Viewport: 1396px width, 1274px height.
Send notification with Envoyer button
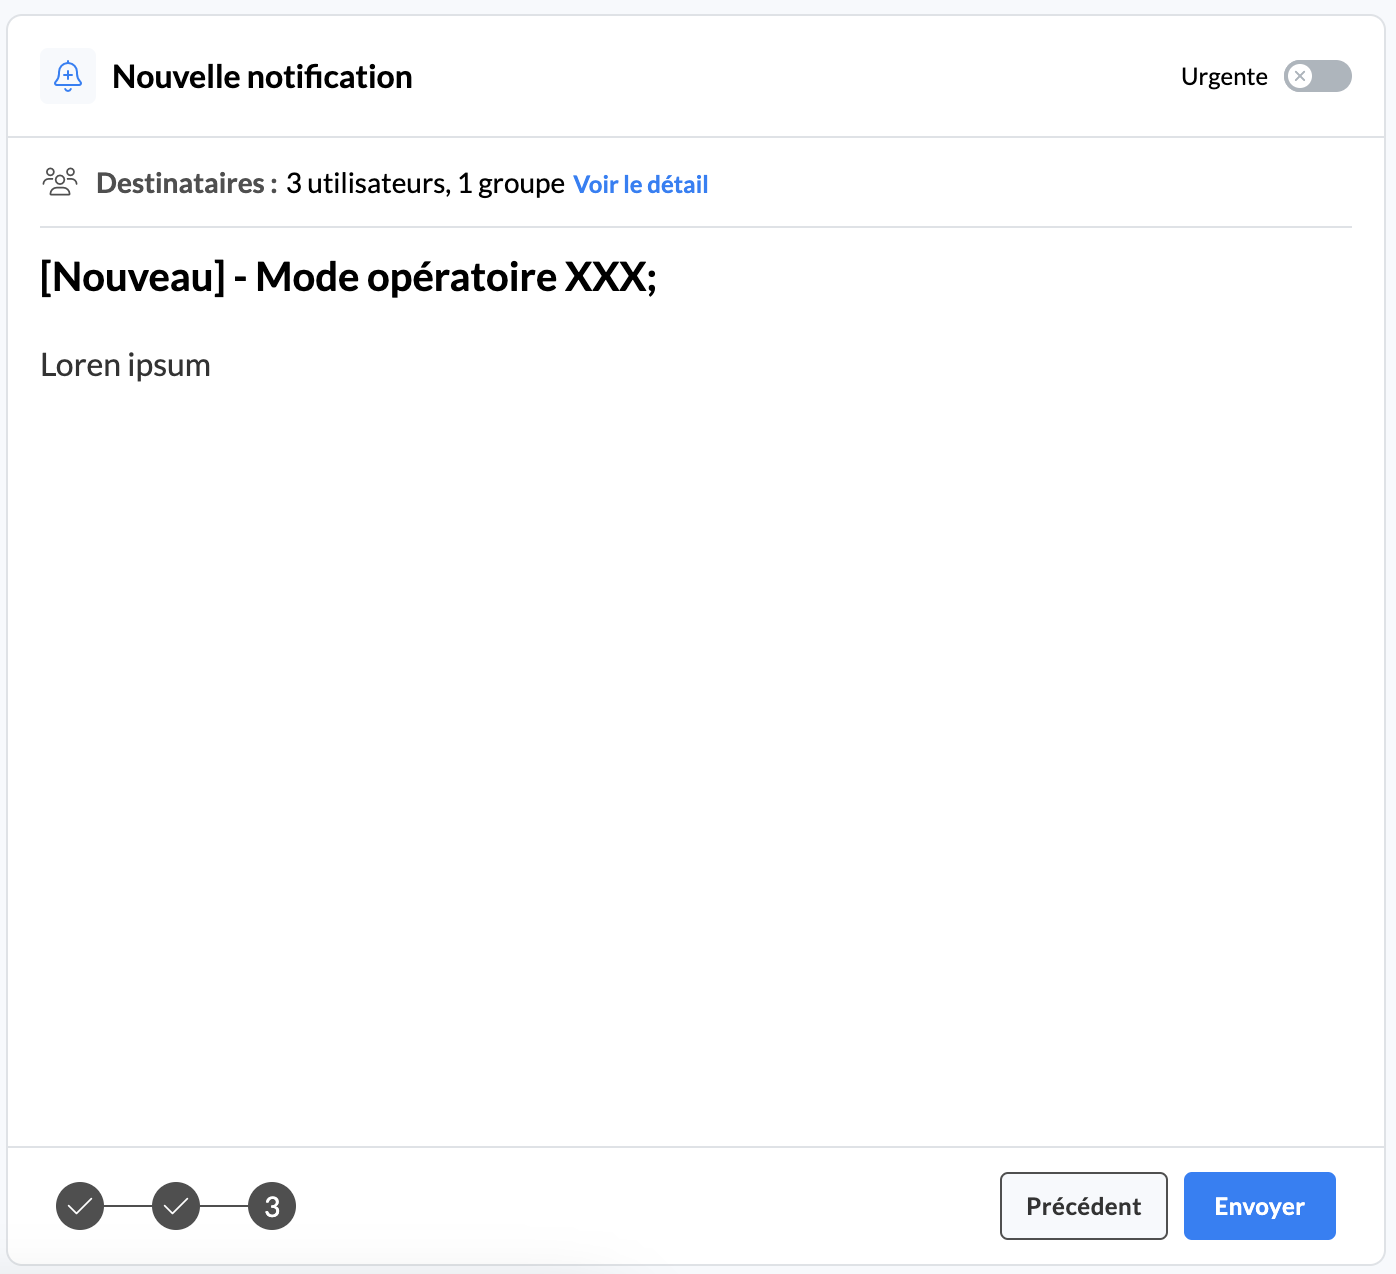tap(1259, 1206)
